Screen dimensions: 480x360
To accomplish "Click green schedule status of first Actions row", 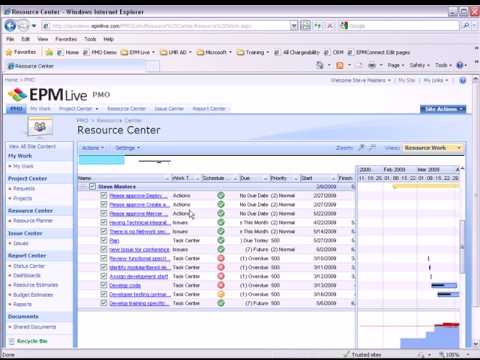I will coord(221,196).
